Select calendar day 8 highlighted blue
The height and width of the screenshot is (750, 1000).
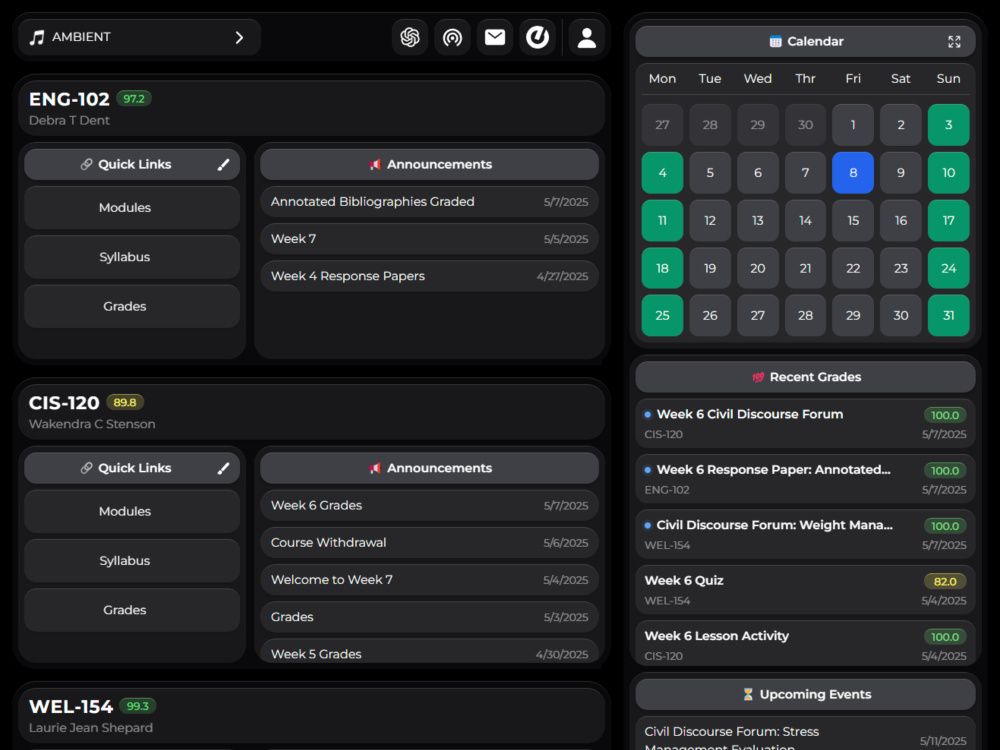(853, 172)
